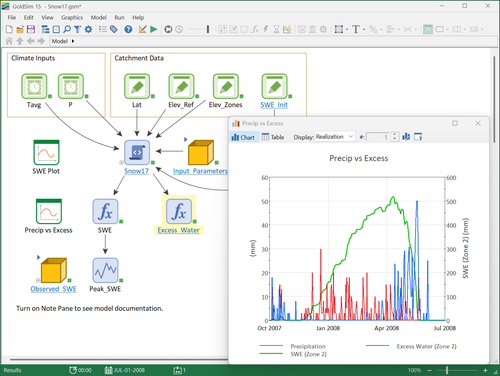
Task: Click the home navigation icon
Action: pos(9,41)
